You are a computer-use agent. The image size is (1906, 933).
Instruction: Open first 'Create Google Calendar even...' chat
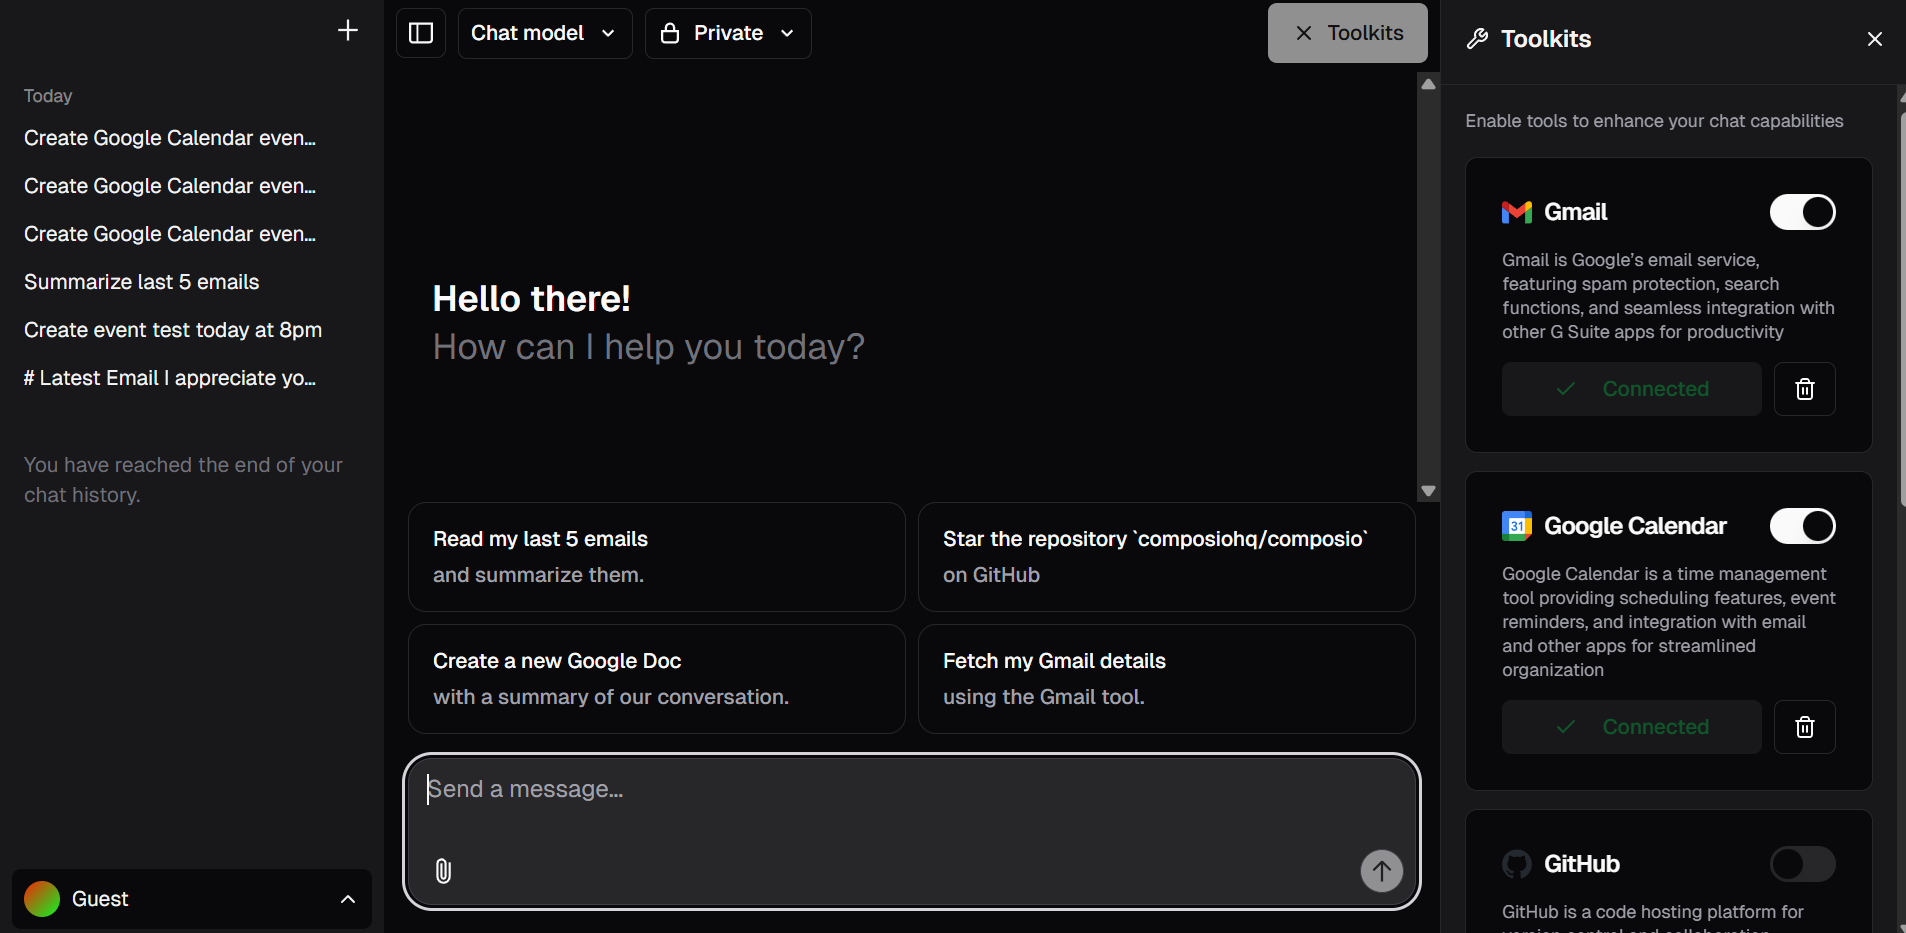(170, 138)
